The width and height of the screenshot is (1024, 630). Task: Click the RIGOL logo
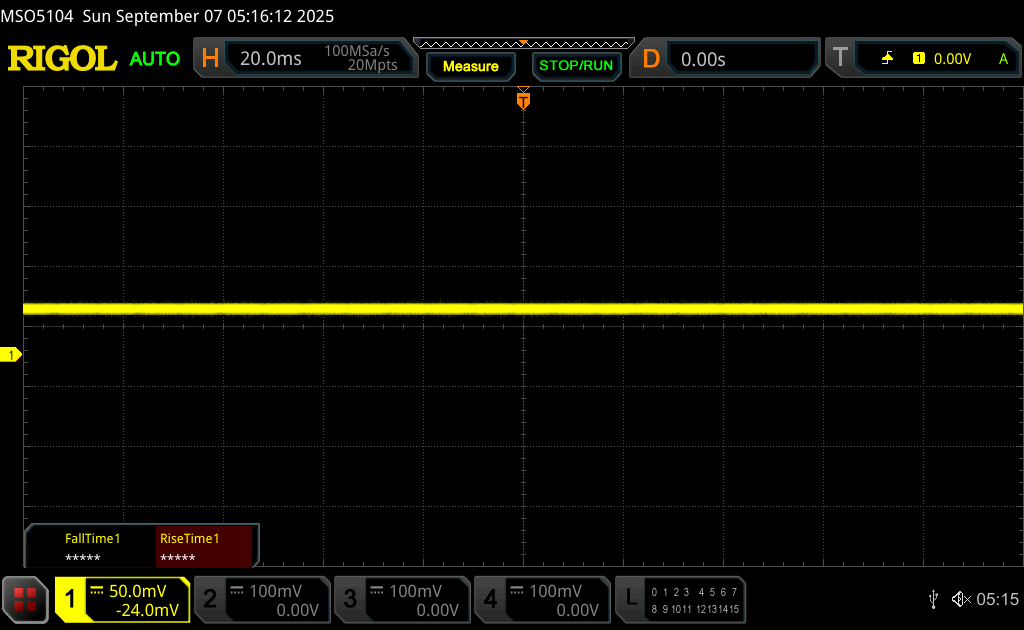62,59
